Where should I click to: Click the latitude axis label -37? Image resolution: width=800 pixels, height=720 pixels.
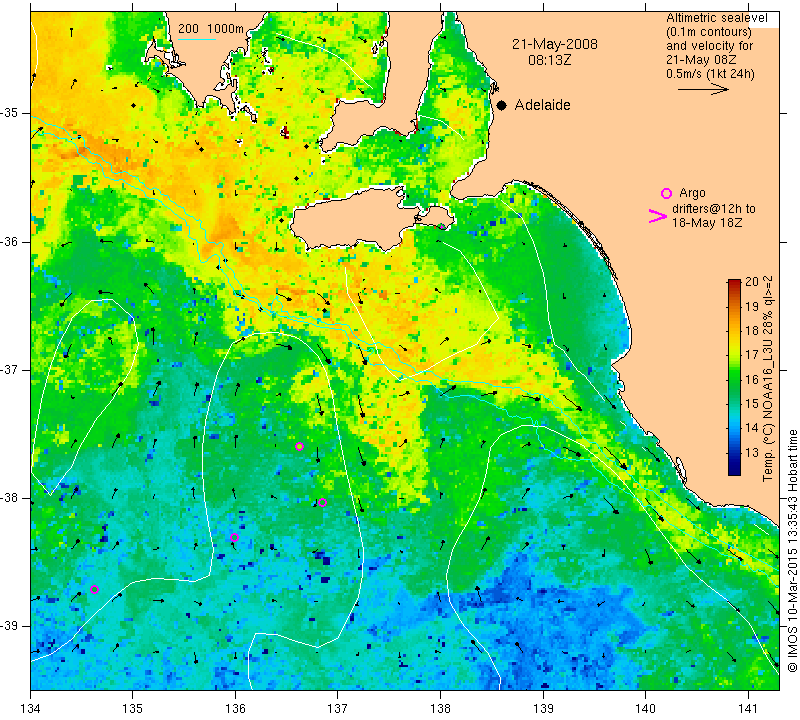(8, 369)
